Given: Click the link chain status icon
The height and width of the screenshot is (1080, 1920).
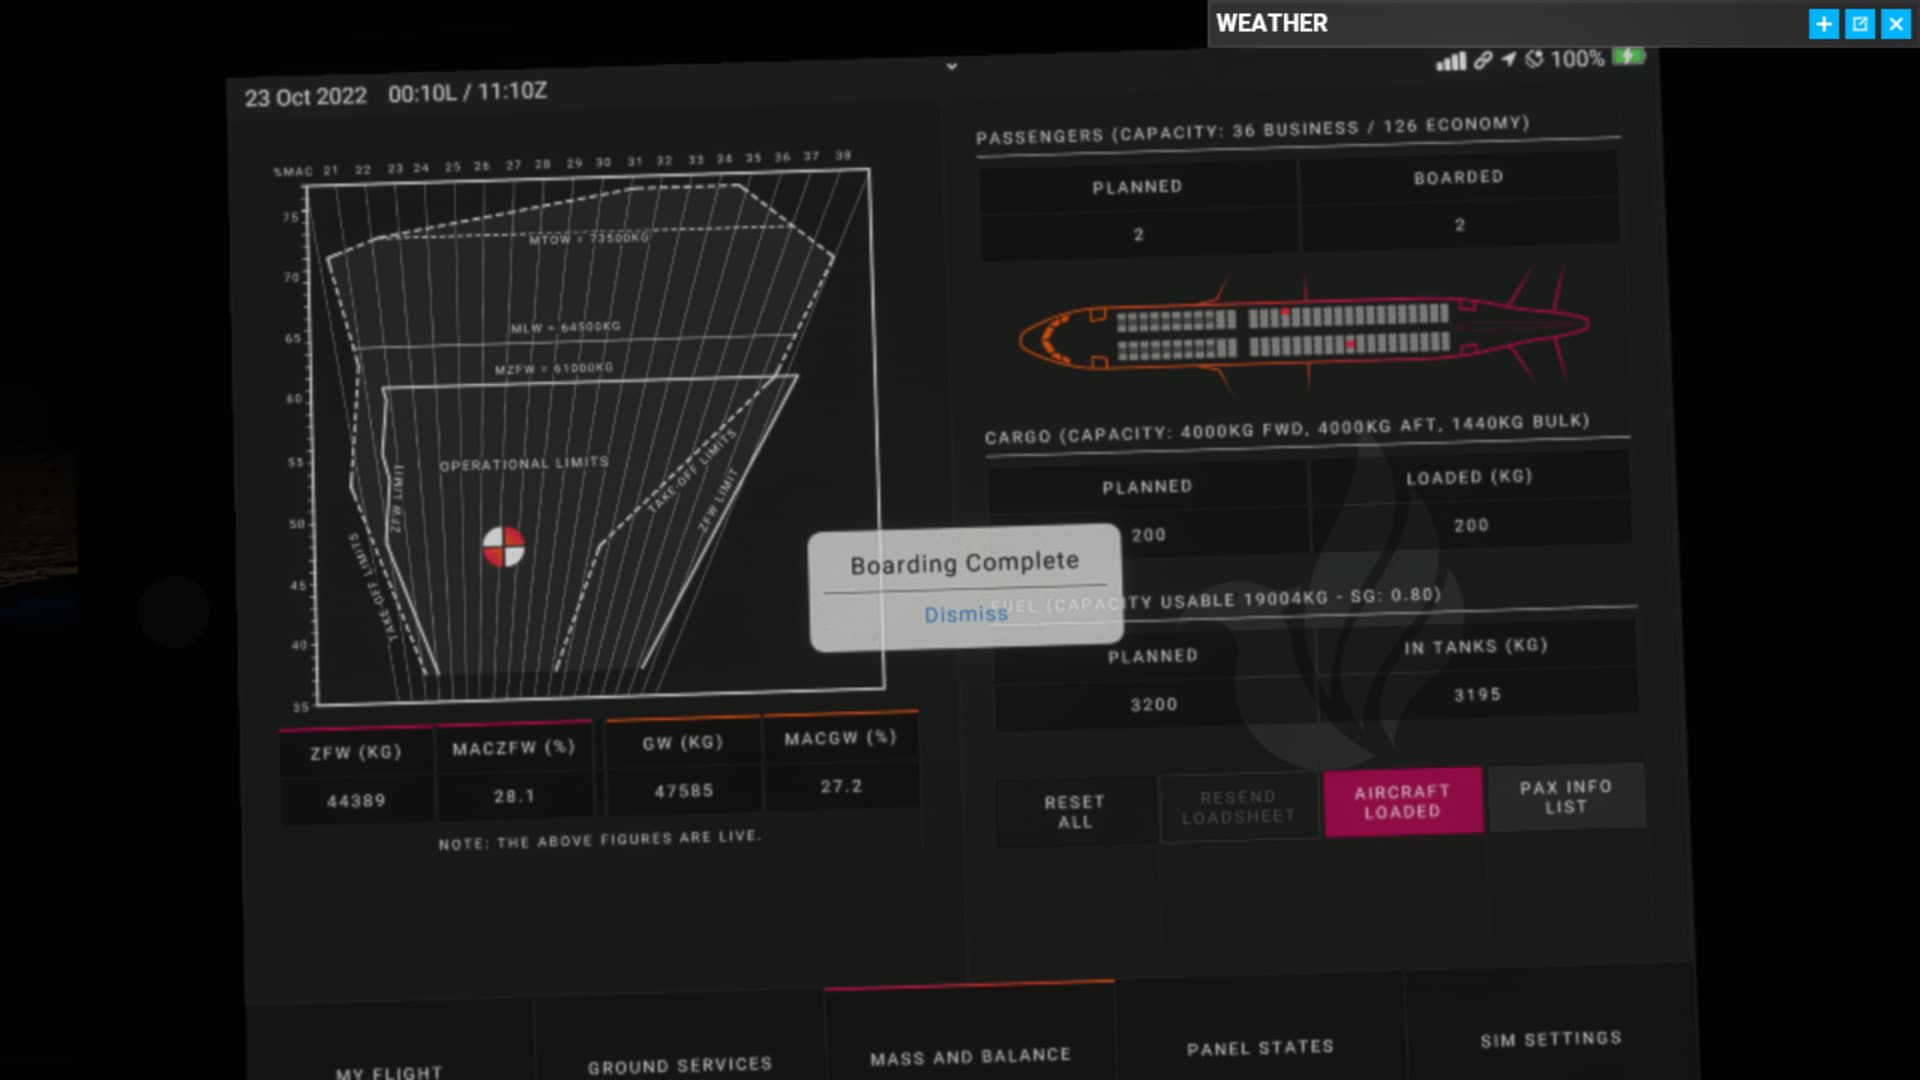Looking at the screenshot, I should pyautogui.click(x=1483, y=60).
